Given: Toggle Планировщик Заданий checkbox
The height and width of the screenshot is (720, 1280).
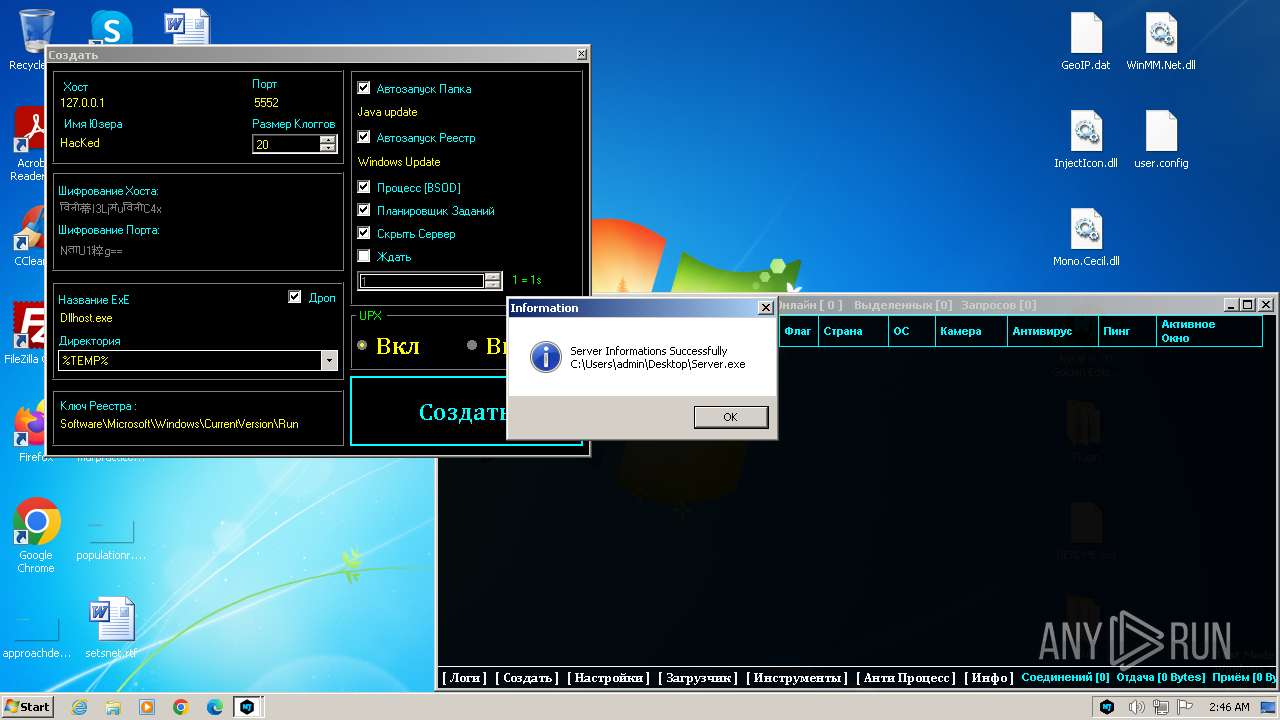Looking at the screenshot, I should click(364, 210).
